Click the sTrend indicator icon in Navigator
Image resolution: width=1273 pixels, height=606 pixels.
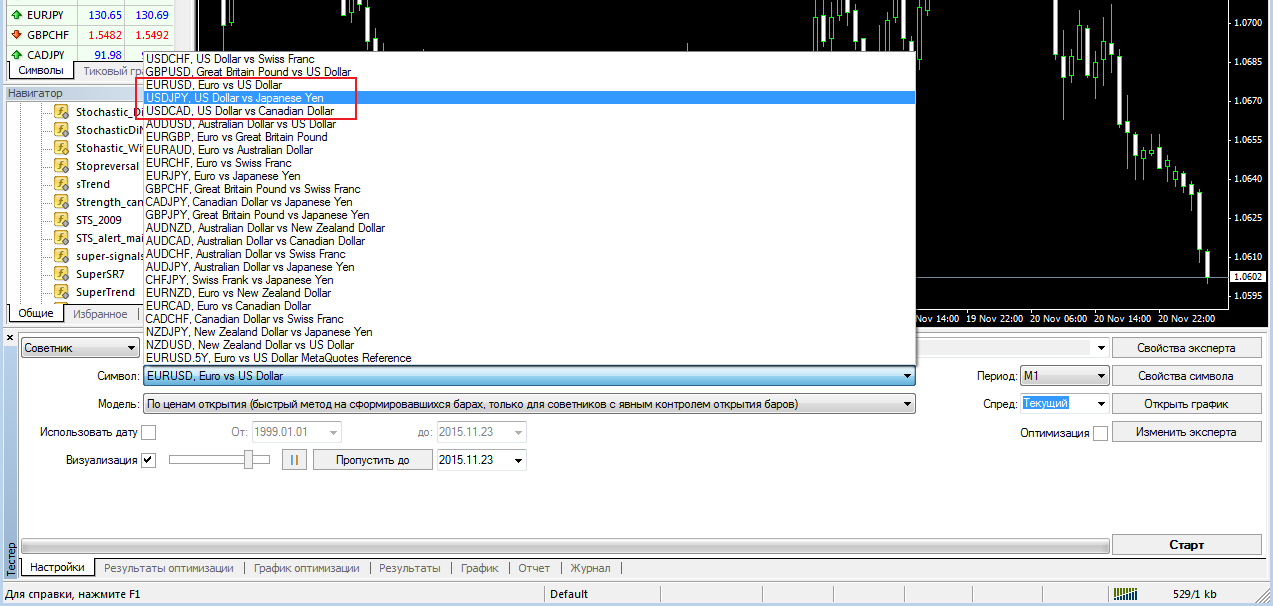click(62, 184)
